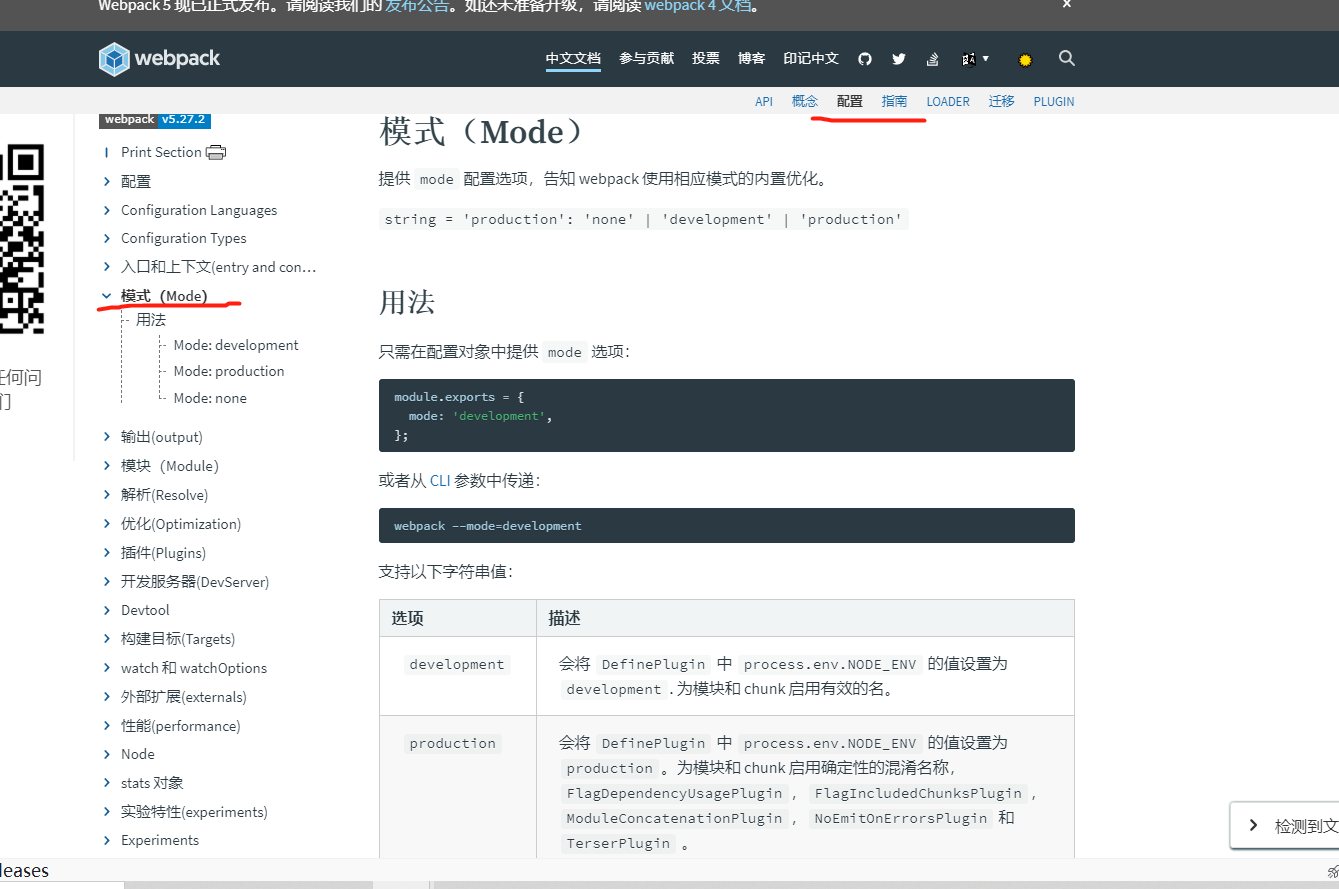Dismiss the Webpack 5 announcement banner

click(x=1066, y=5)
